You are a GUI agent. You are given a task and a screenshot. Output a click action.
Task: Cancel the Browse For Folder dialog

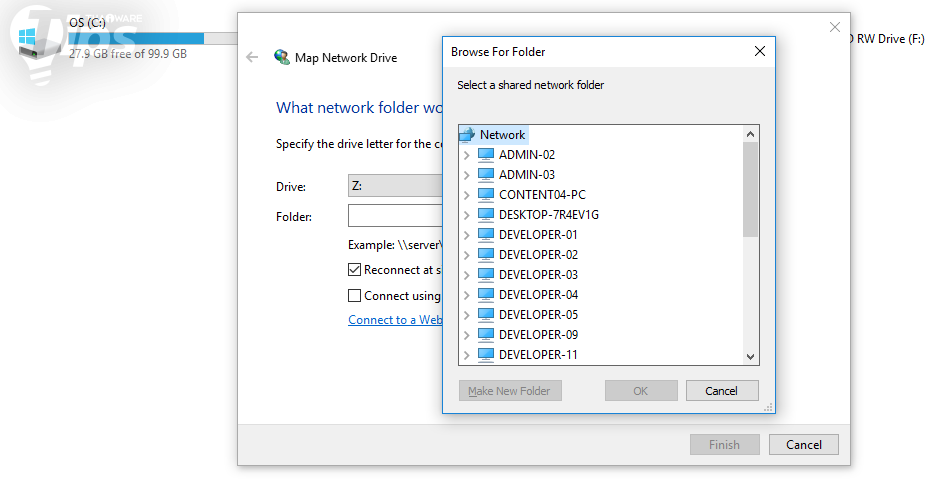pyautogui.click(x=722, y=391)
